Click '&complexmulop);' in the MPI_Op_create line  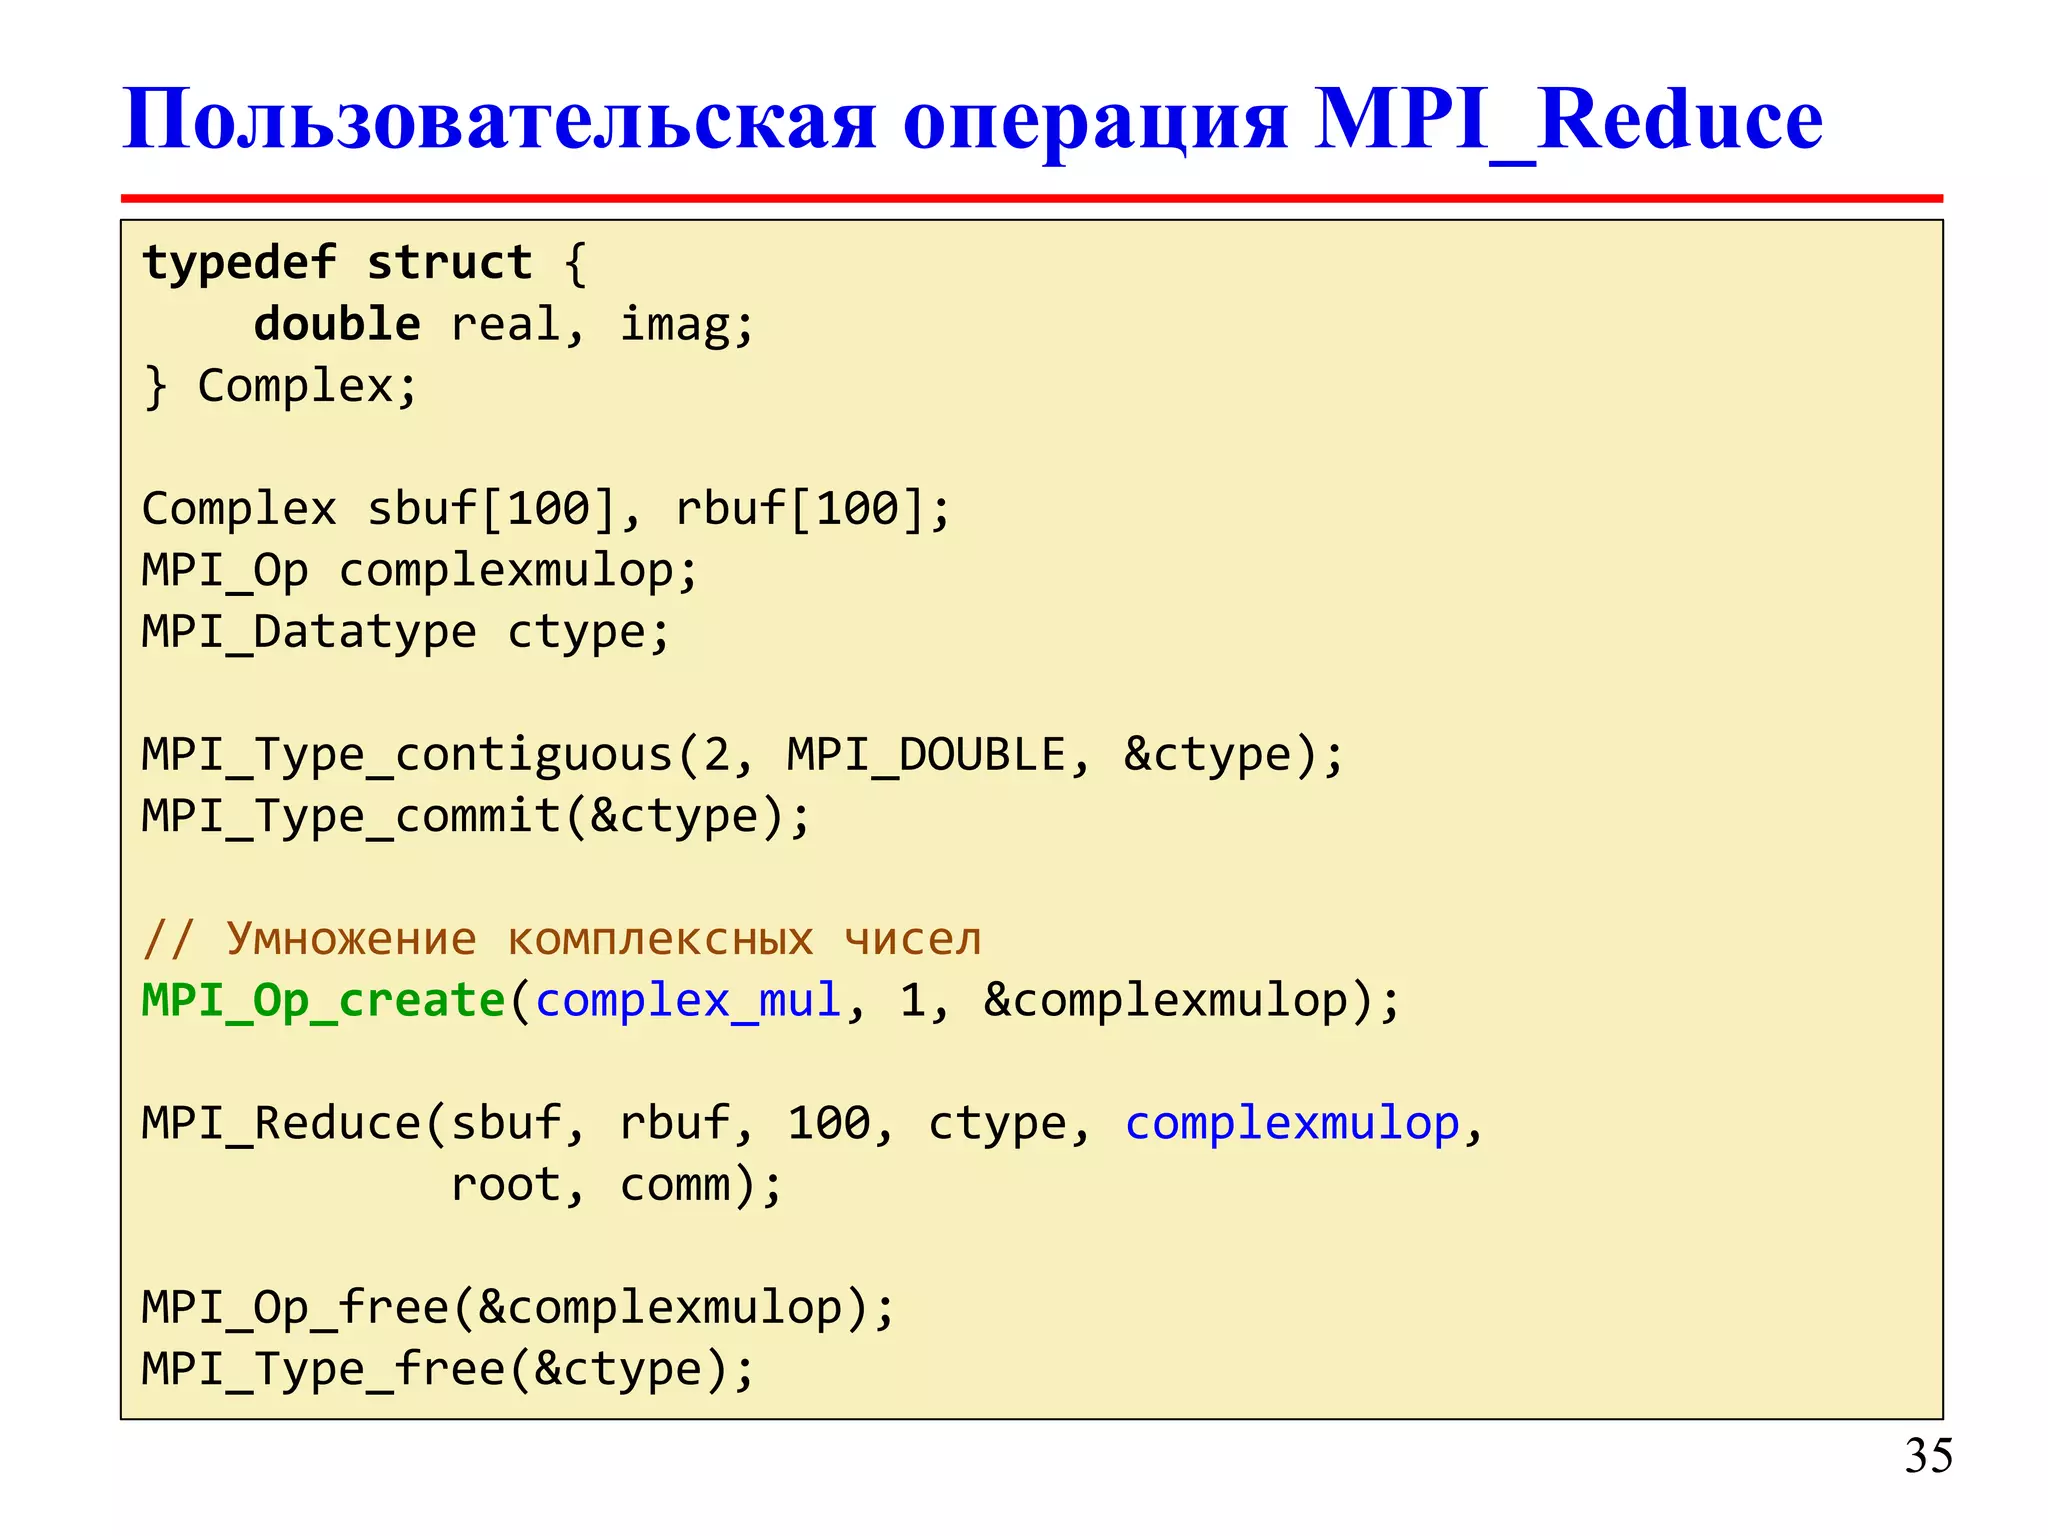[x=1192, y=1001]
